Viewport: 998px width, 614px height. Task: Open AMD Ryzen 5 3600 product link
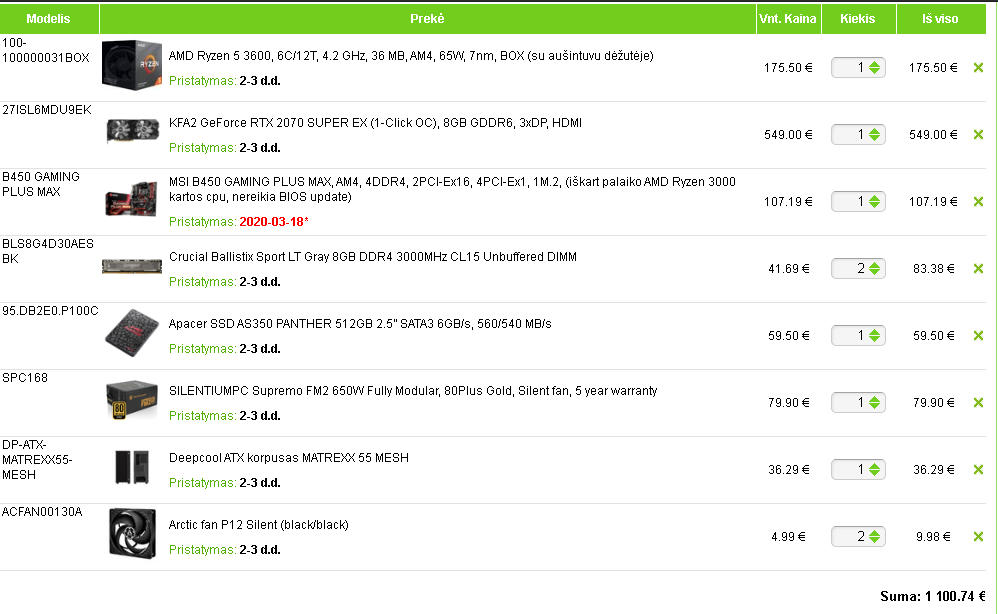411,56
